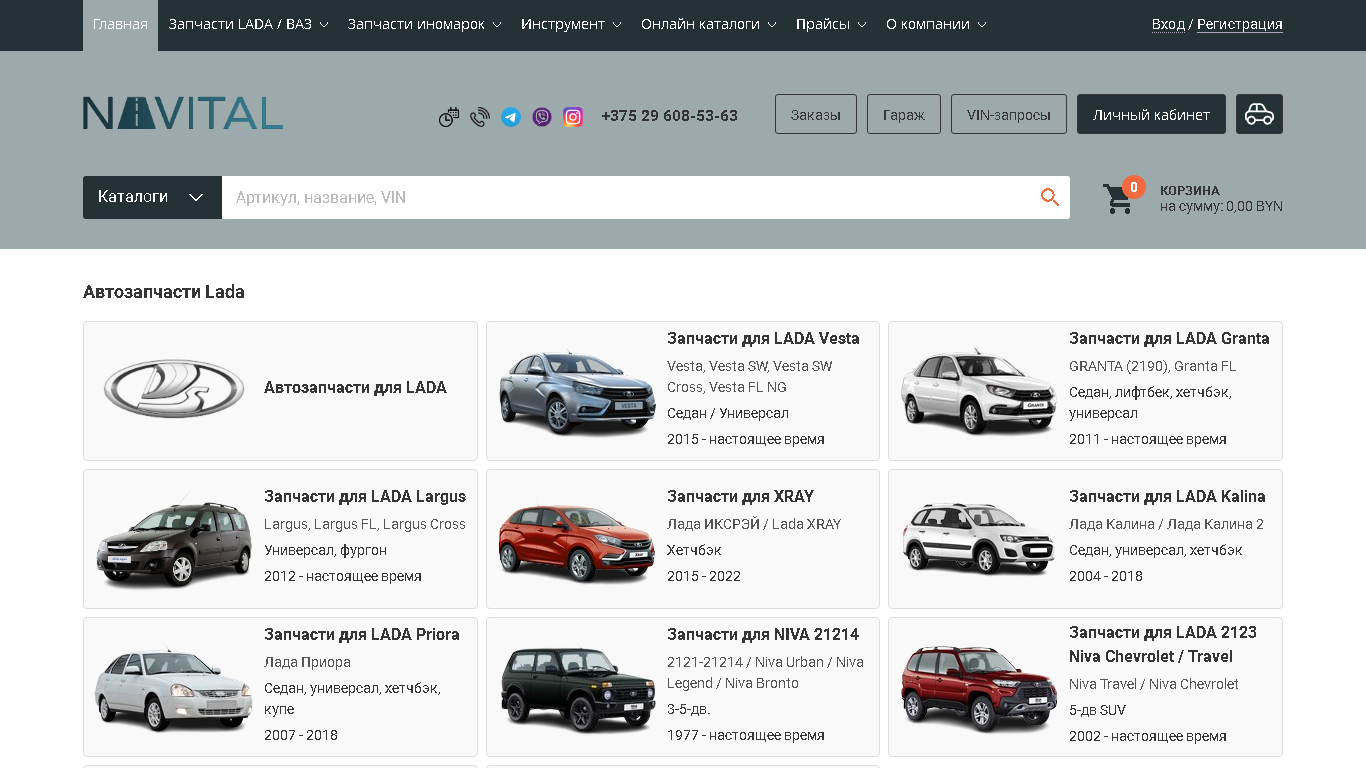Click the LADA emblem logo
Screen dimensions: 1366x768
pos(174,388)
